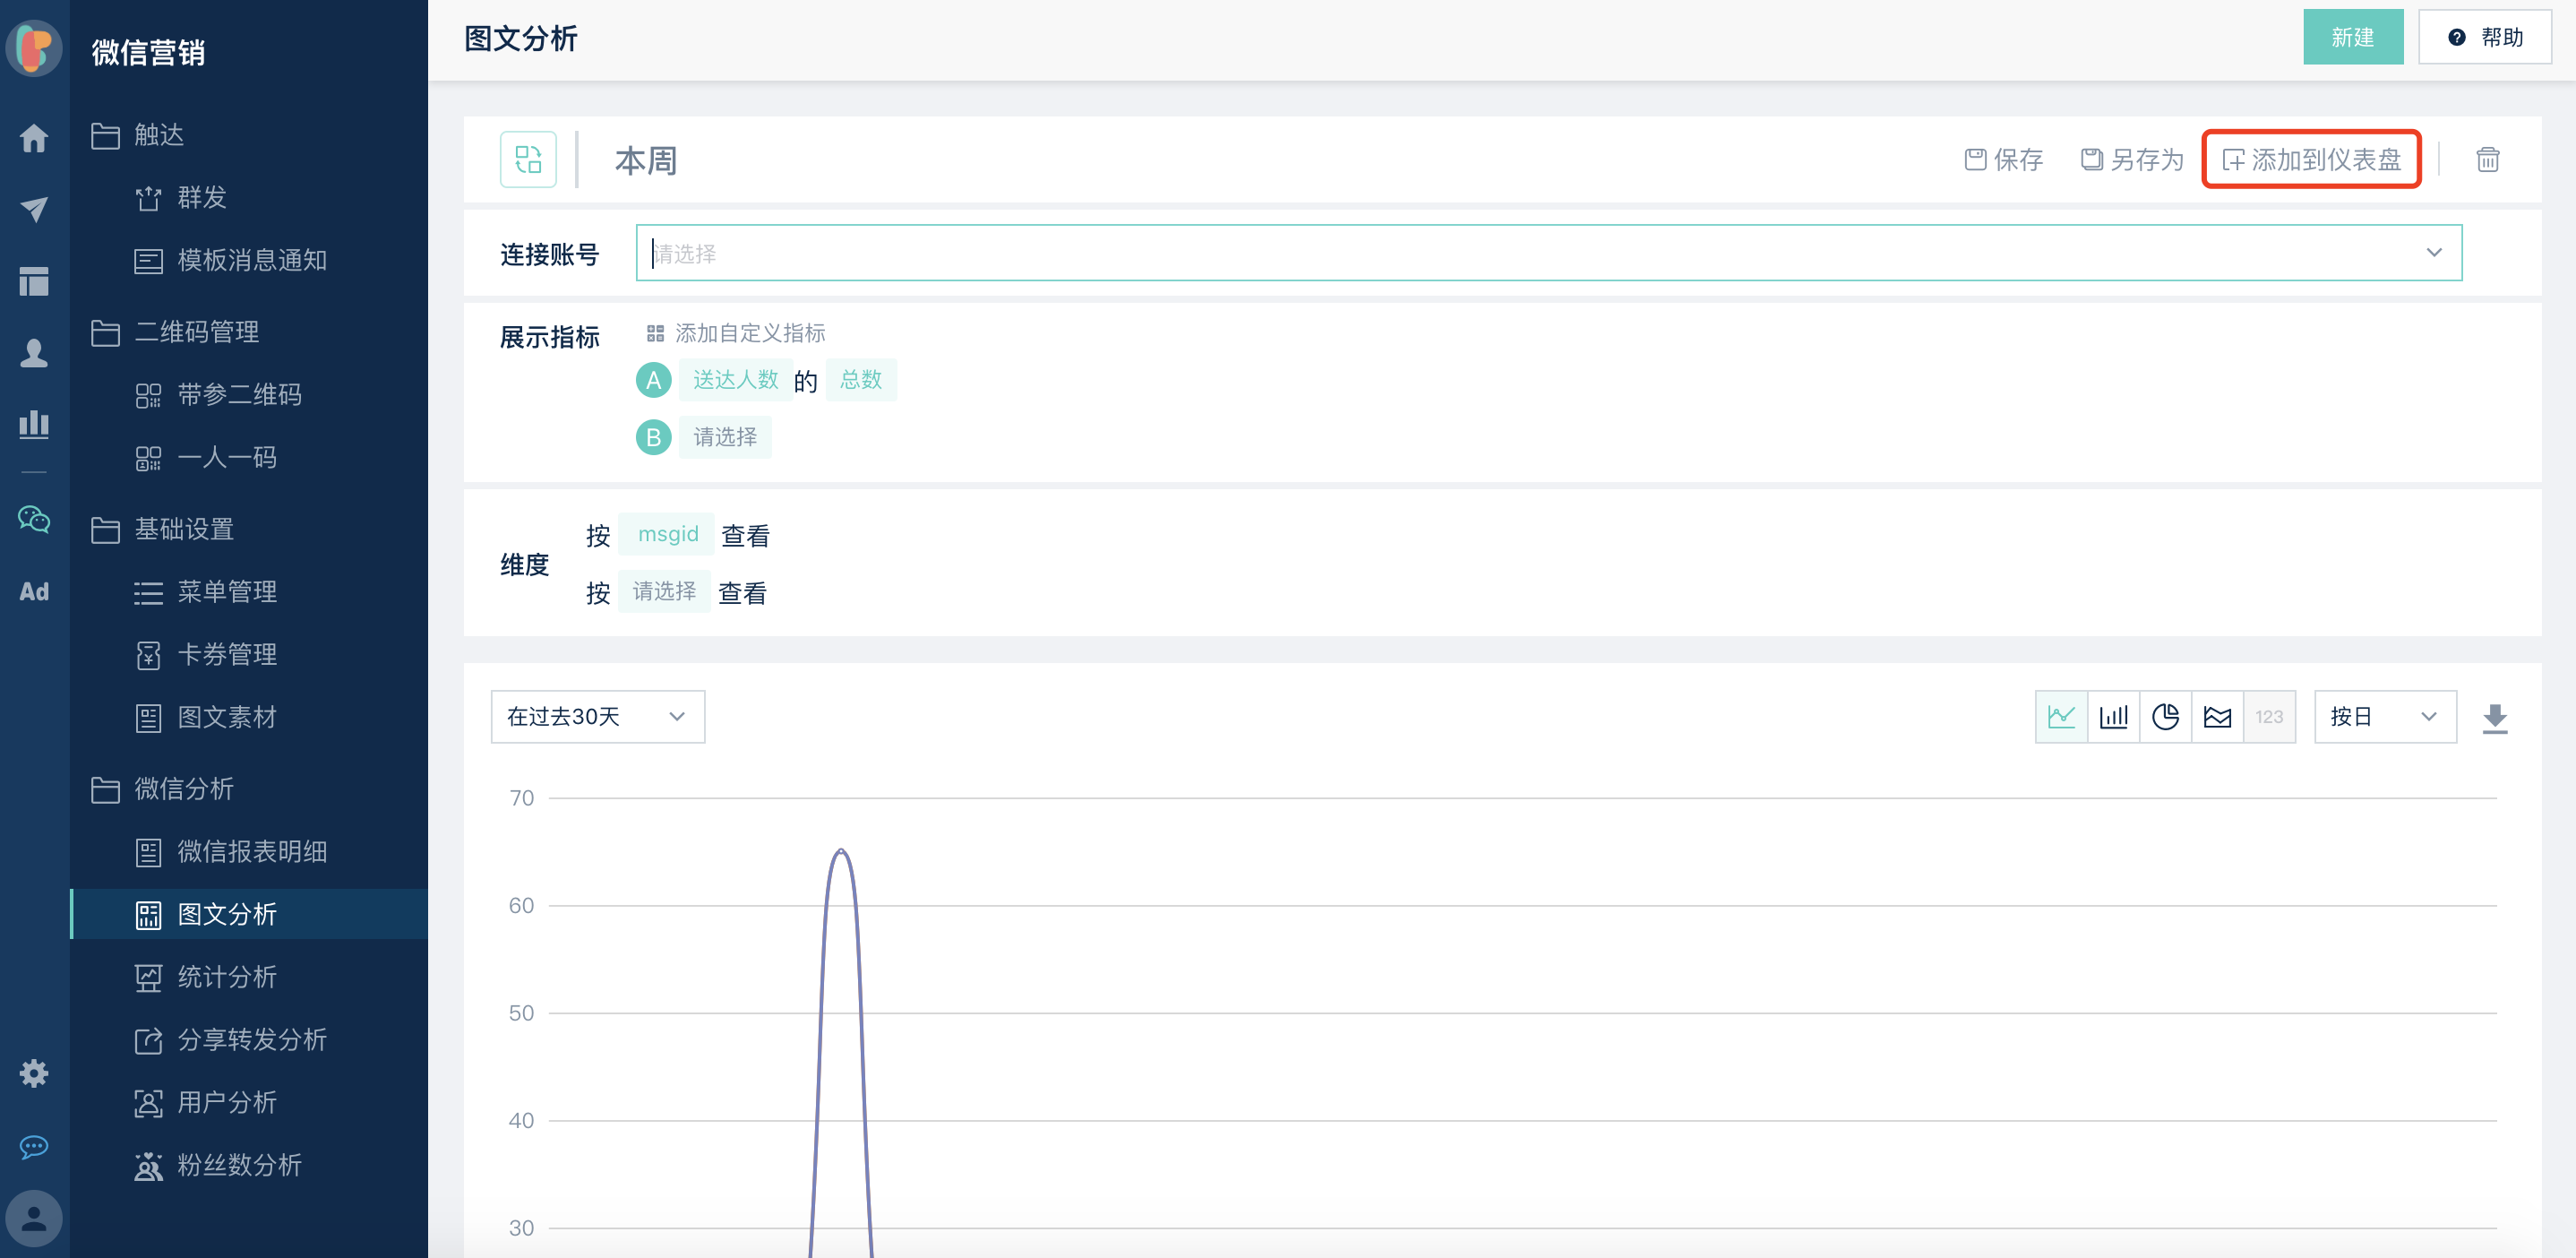Focus the 连接账号 请选择 input field
This screenshot has width=2576, height=1258.
coord(1548,253)
